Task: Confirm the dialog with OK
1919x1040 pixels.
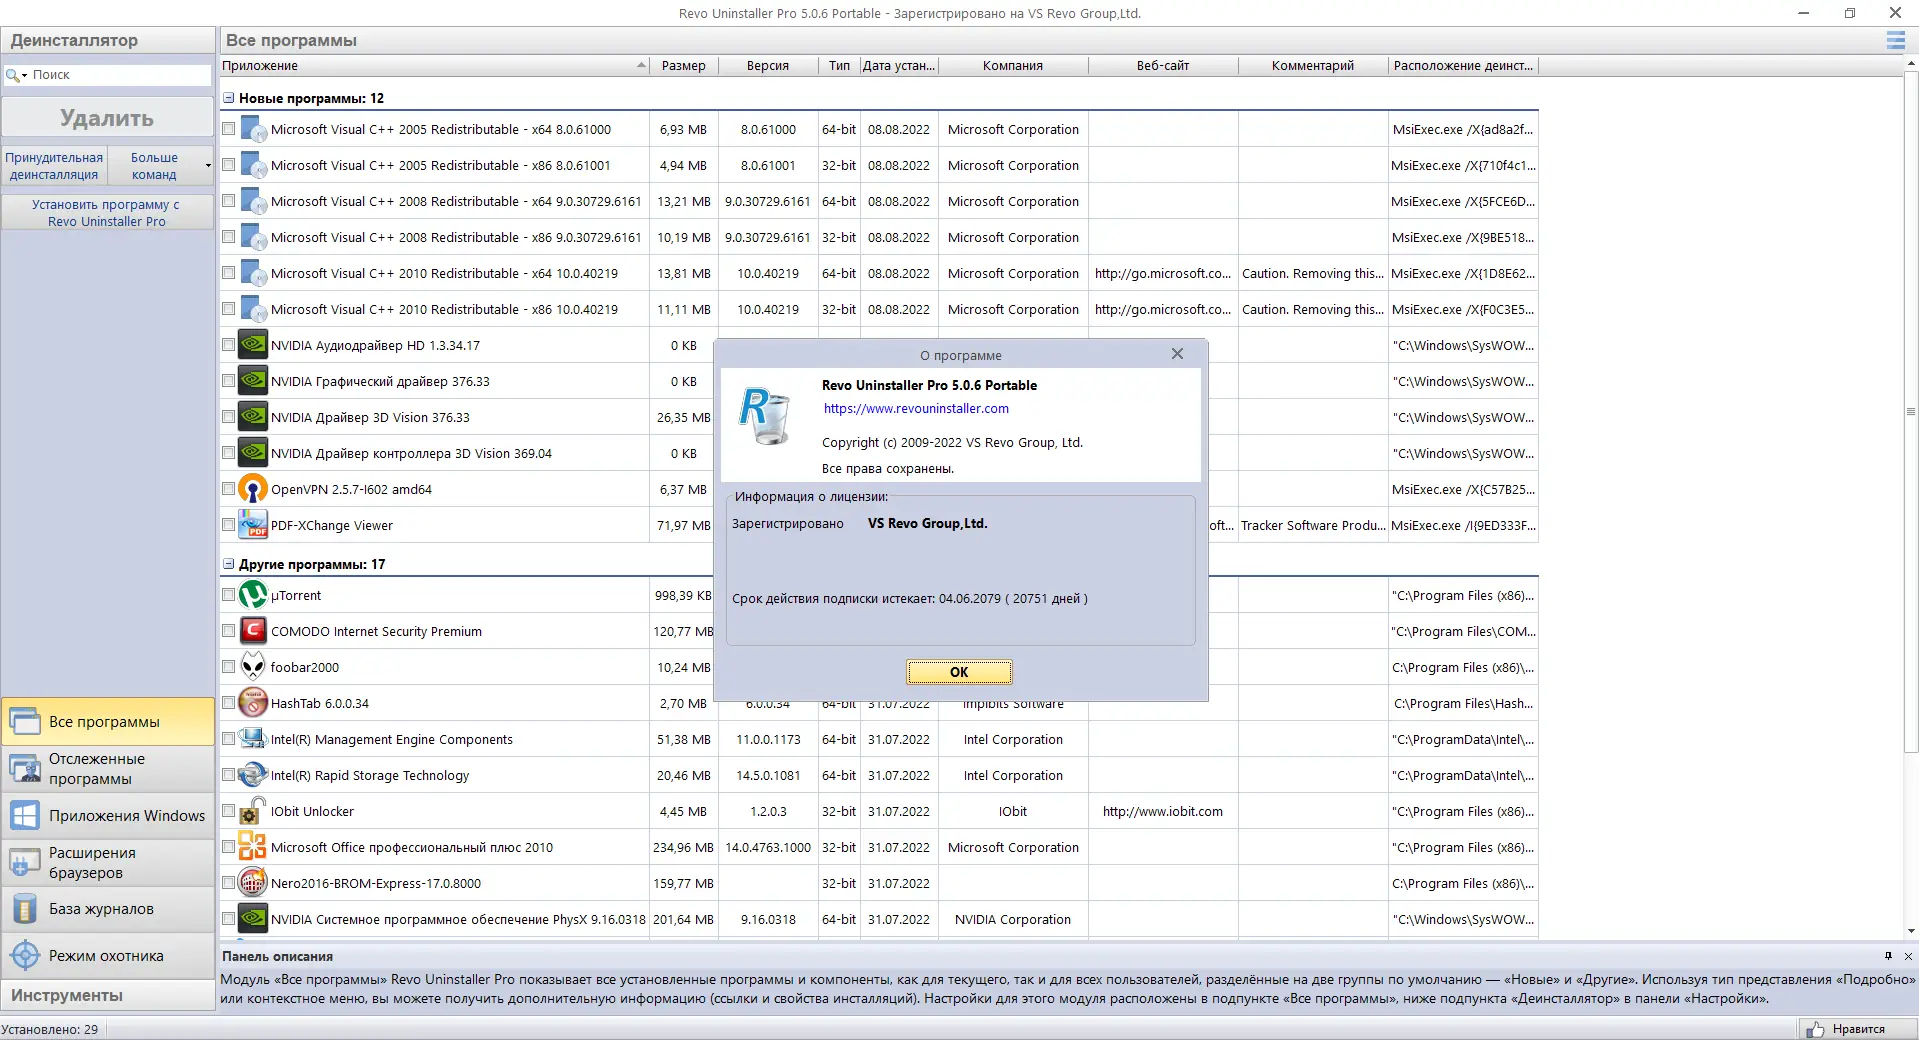Action: 959,672
